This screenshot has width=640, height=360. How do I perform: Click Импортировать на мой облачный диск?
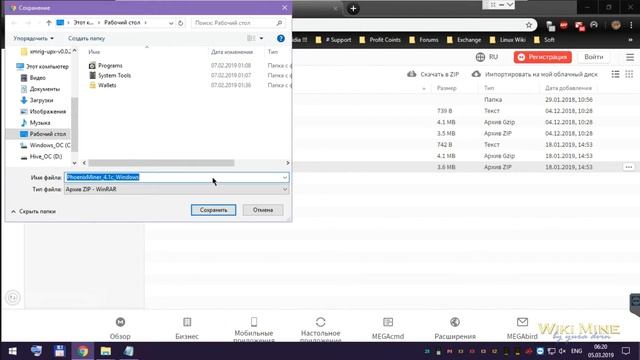(535, 74)
